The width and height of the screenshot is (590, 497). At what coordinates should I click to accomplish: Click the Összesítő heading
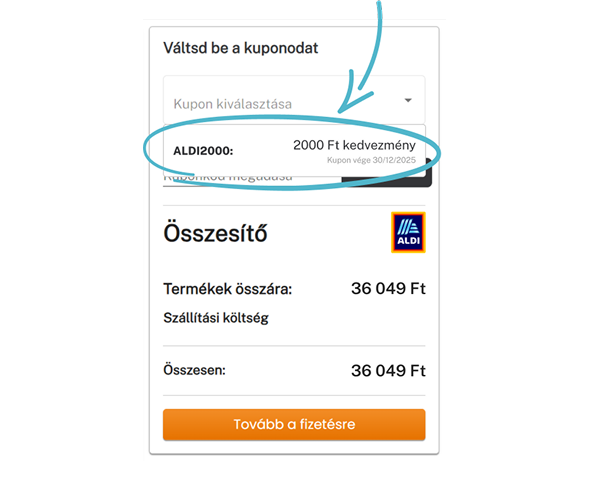click(215, 233)
